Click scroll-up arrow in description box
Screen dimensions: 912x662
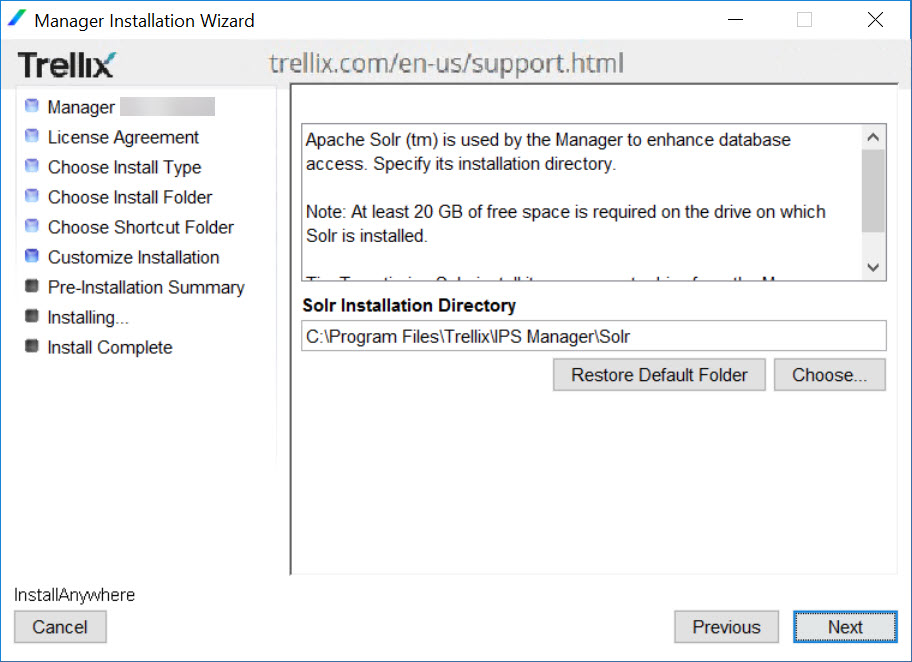pyautogui.click(x=873, y=137)
